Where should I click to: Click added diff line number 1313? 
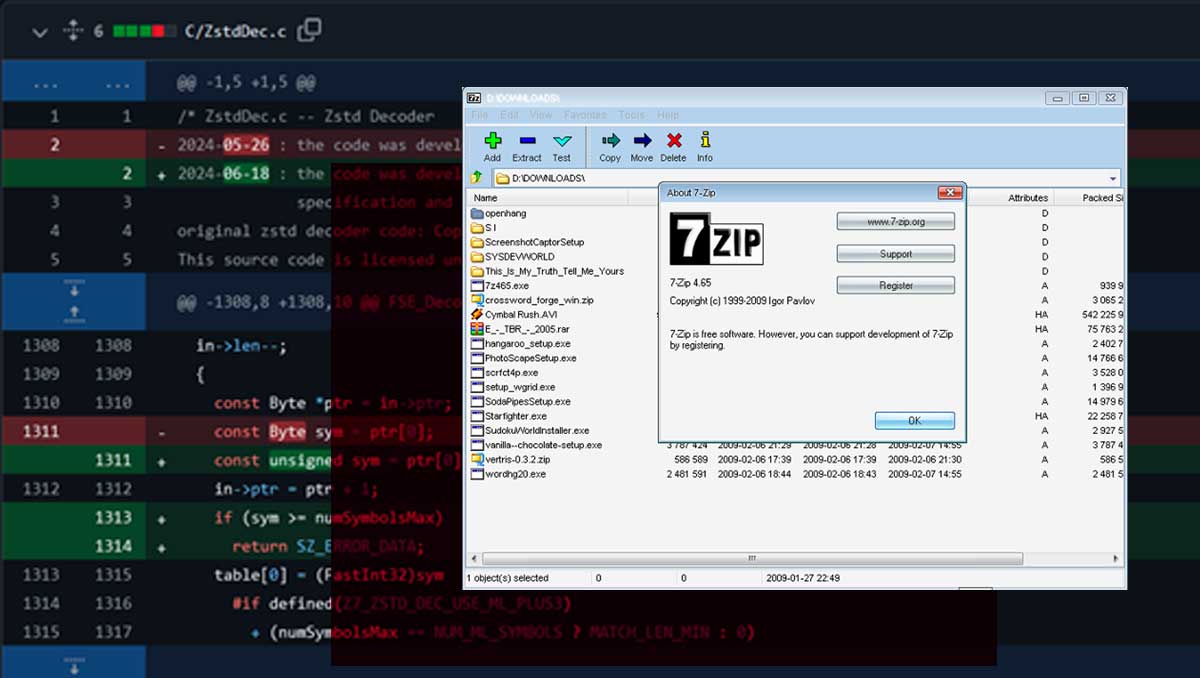(x=113, y=518)
